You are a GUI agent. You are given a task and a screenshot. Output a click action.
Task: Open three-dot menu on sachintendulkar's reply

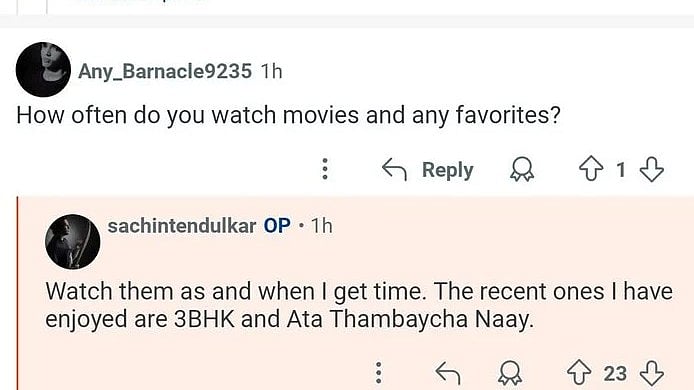click(x=378, y=373)
